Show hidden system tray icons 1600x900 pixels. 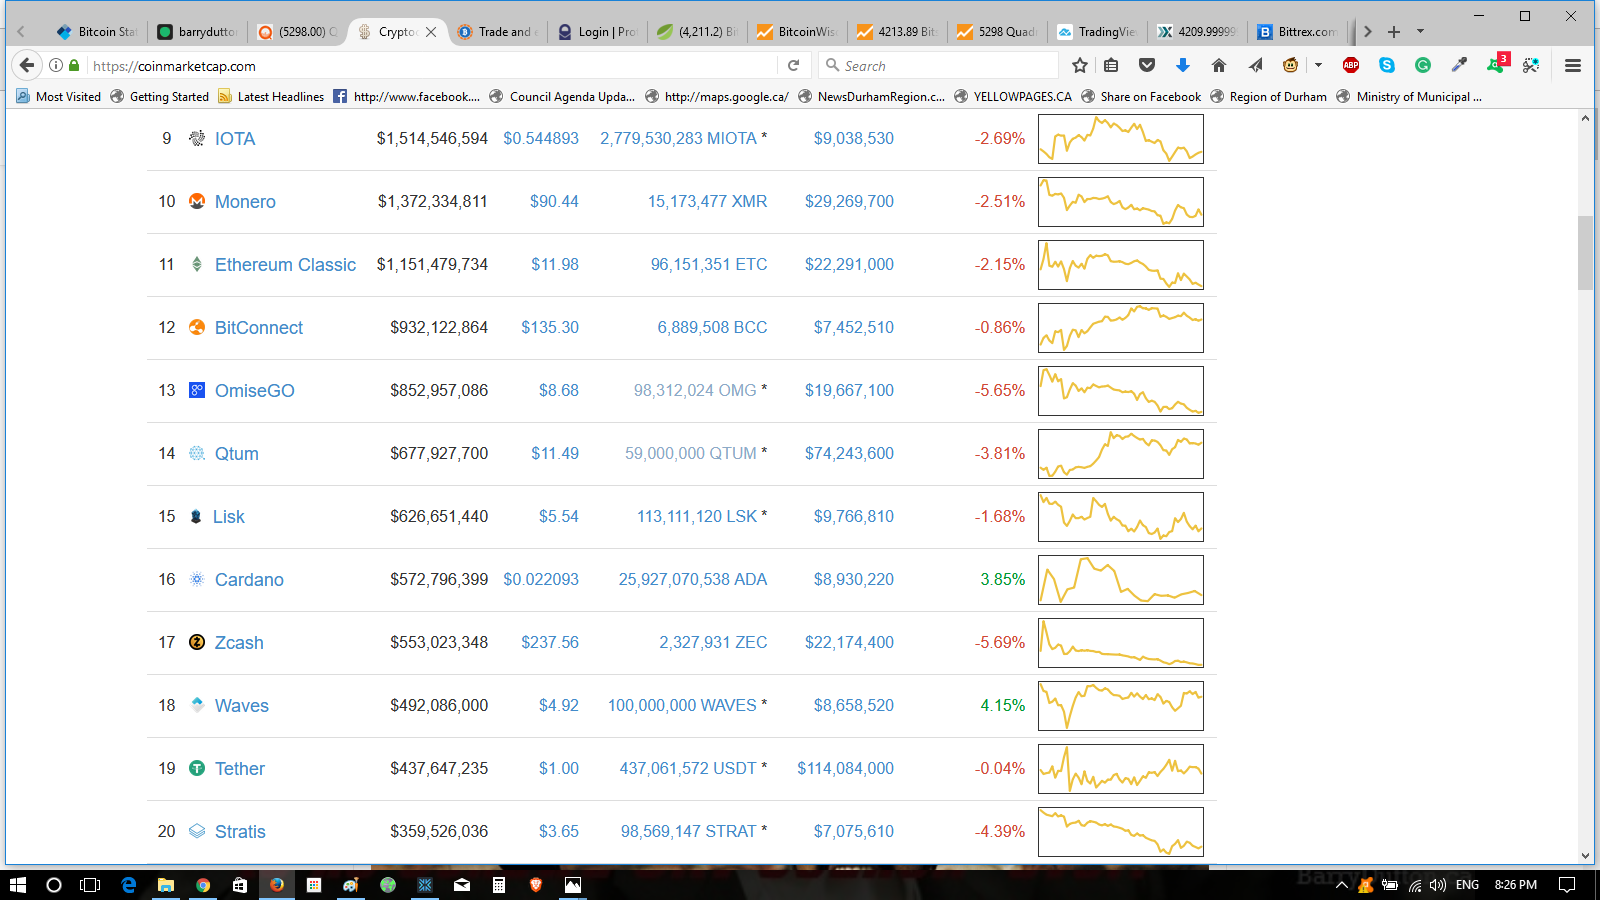[x=1342, y=885]
